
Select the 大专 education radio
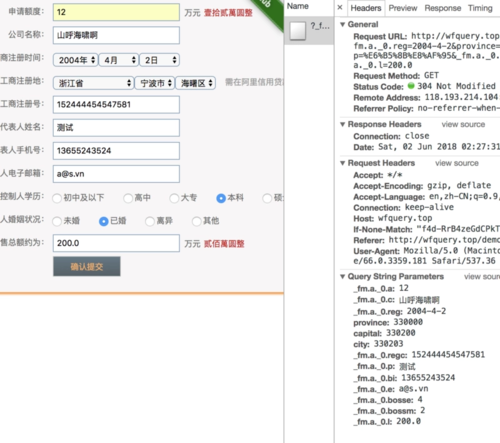point(174,198)
